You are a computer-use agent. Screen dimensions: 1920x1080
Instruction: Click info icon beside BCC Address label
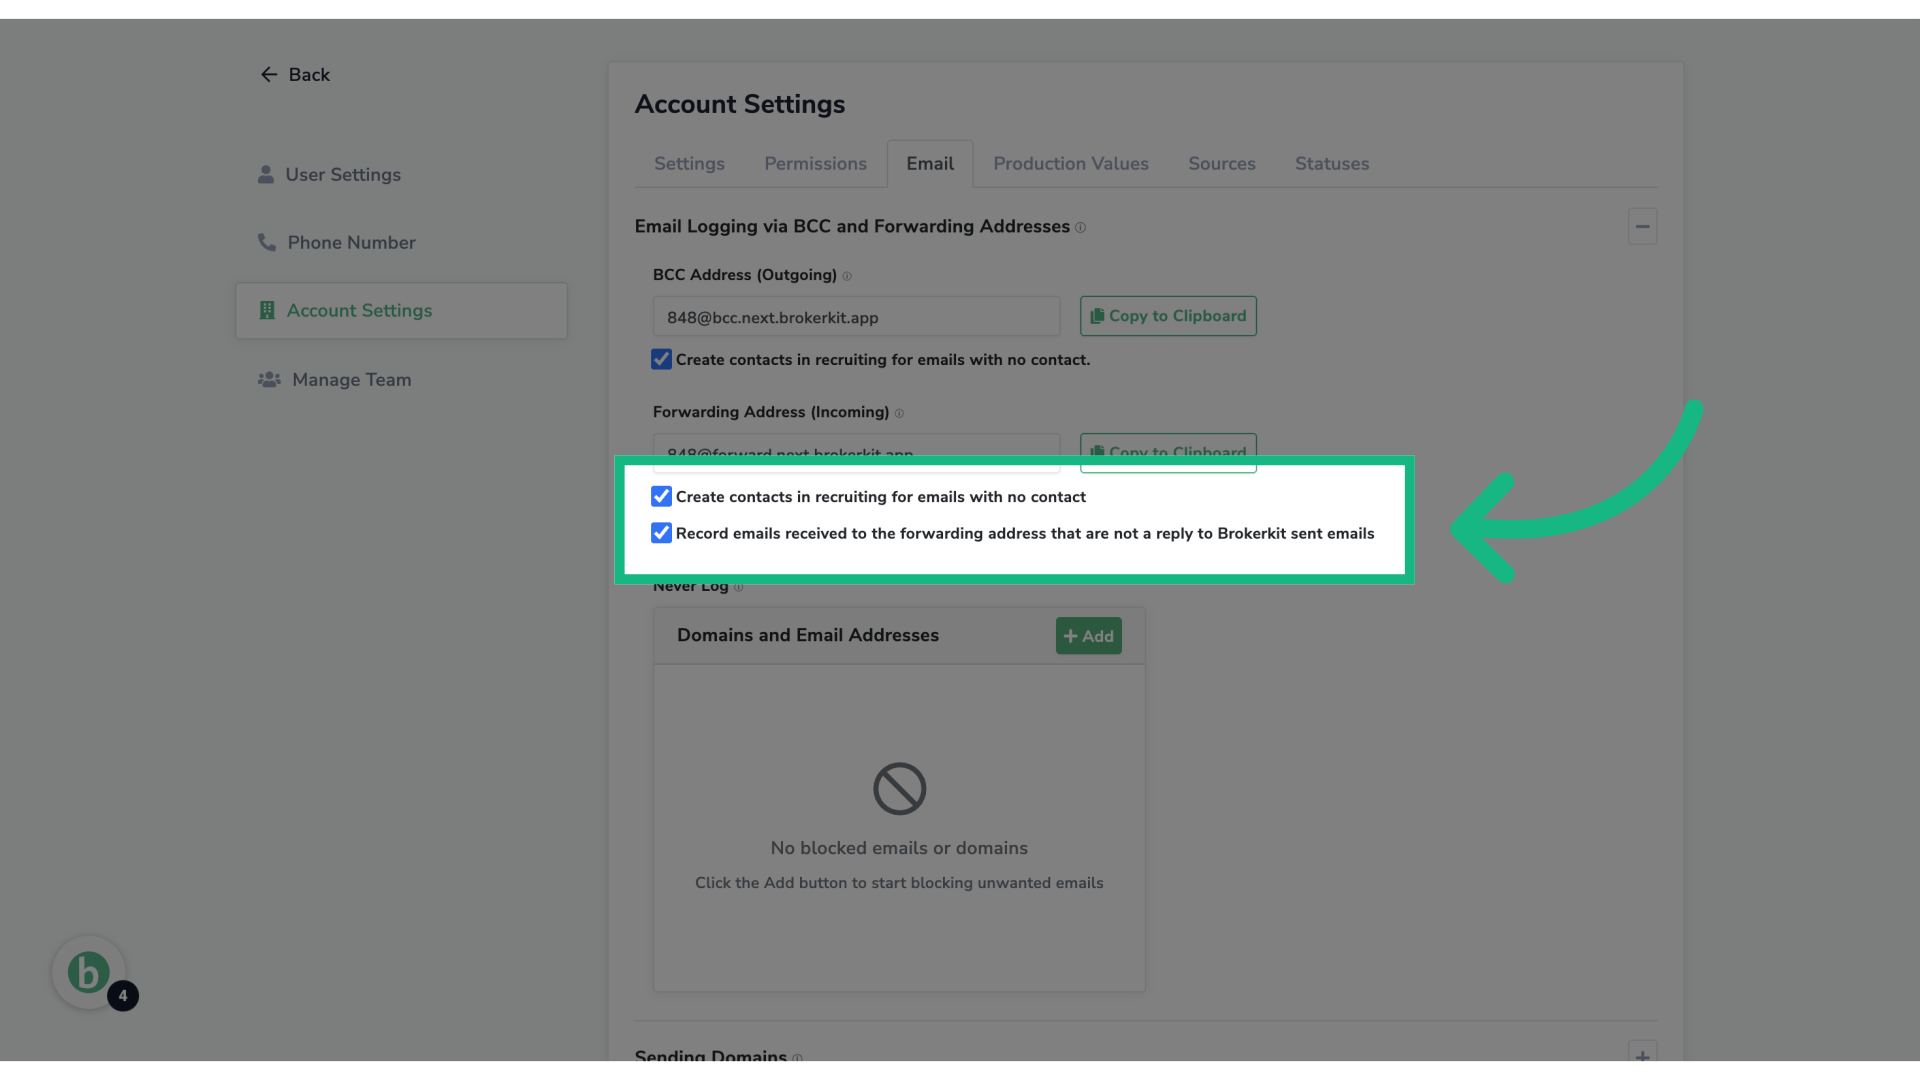coord(847,276)
